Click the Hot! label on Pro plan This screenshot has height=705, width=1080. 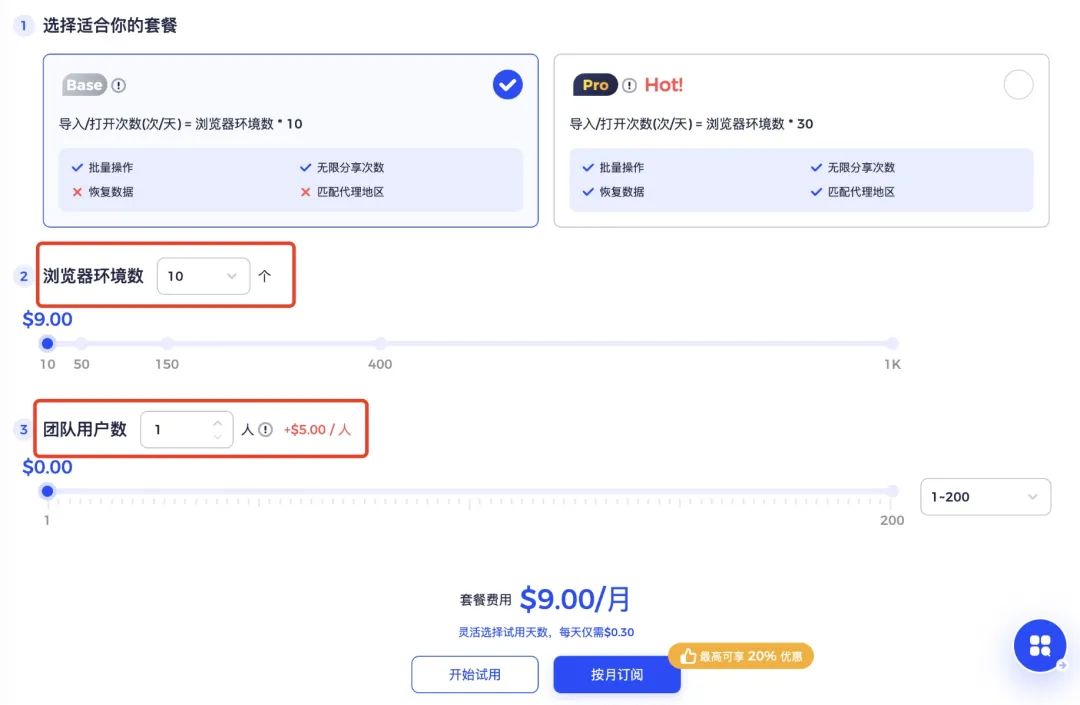pos(663,85)
